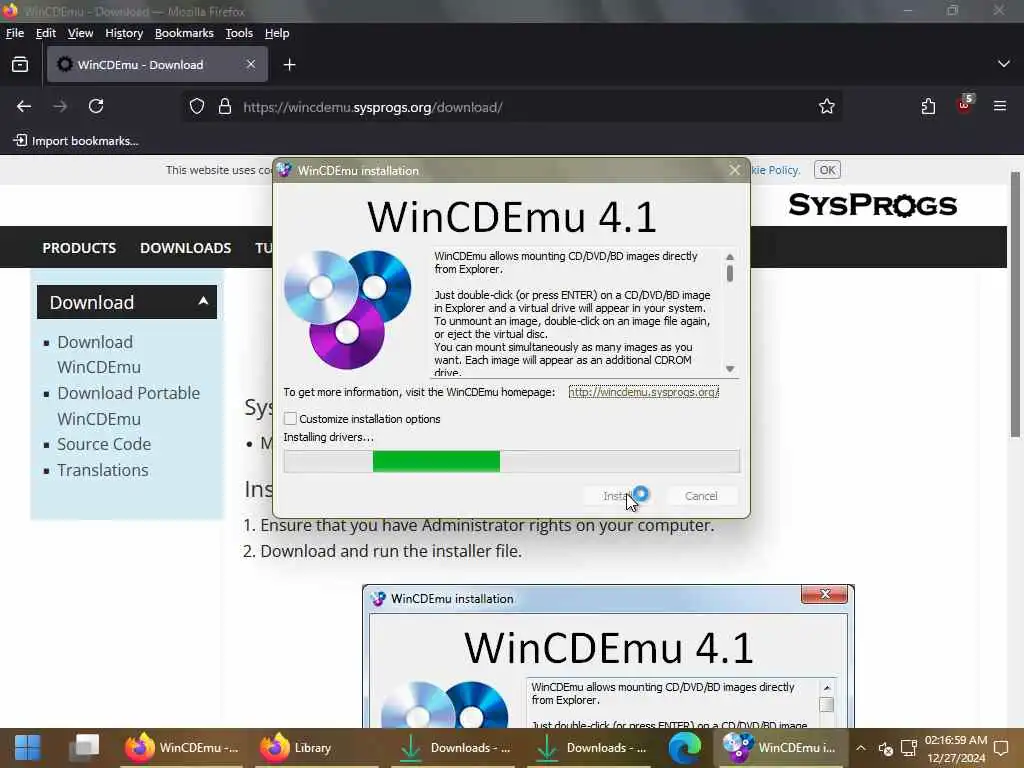Open the Help menu
The height and width of the screenshot is (768, 1024).
click(x=277, y=33)
